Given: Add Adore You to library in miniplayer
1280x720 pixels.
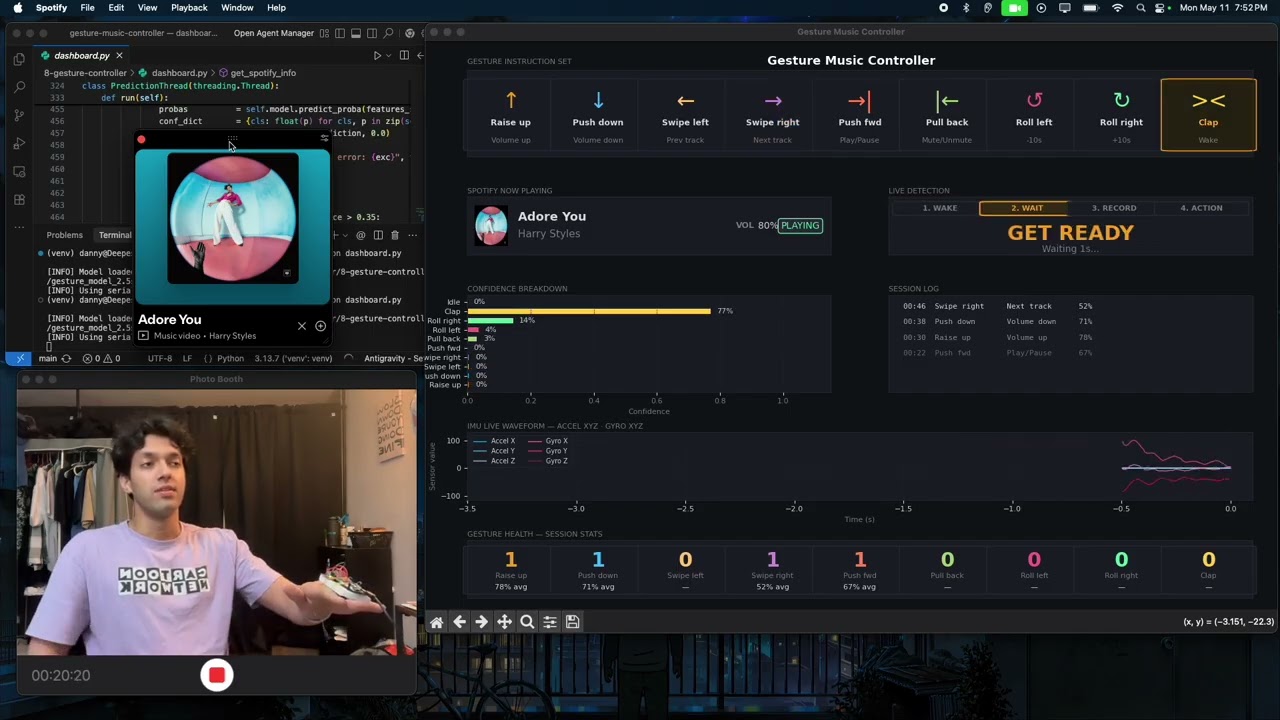Looking at the screenshot, I should [320, 326].
